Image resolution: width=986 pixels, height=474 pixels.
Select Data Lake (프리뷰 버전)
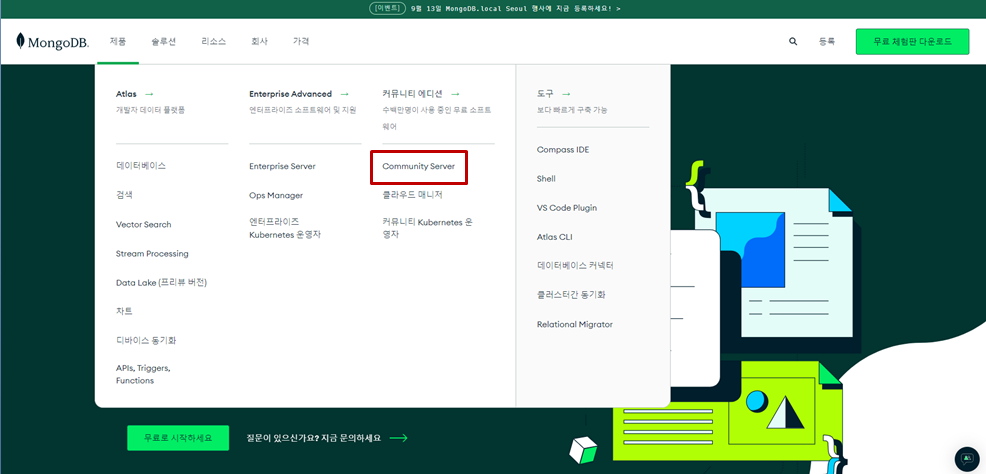(162, 282)
